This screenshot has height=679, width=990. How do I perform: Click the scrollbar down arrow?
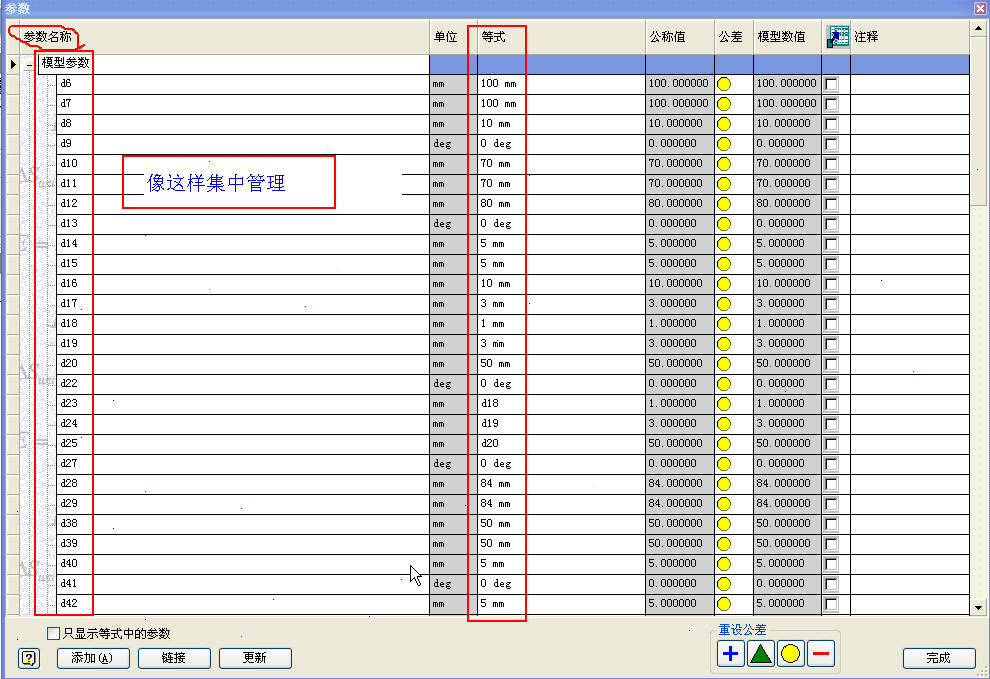pos(978,608)
